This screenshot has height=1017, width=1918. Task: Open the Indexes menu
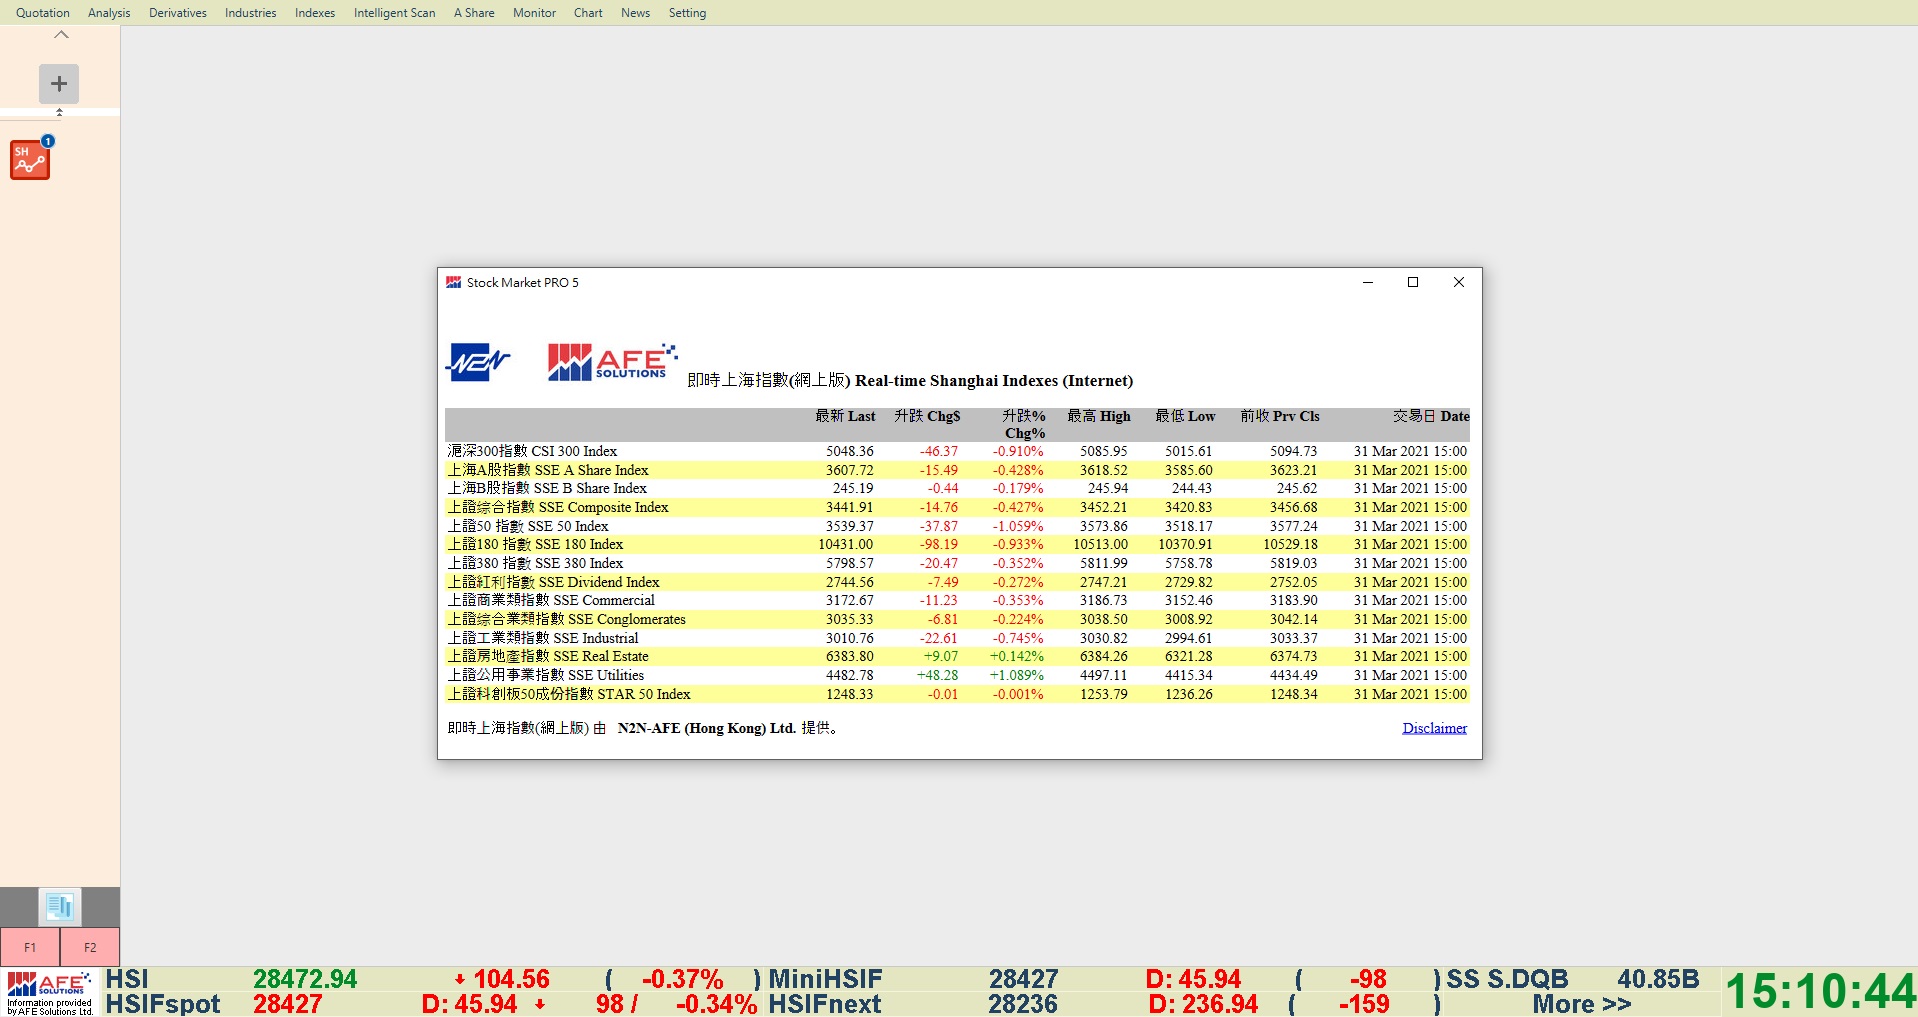[x=315, y=13]
